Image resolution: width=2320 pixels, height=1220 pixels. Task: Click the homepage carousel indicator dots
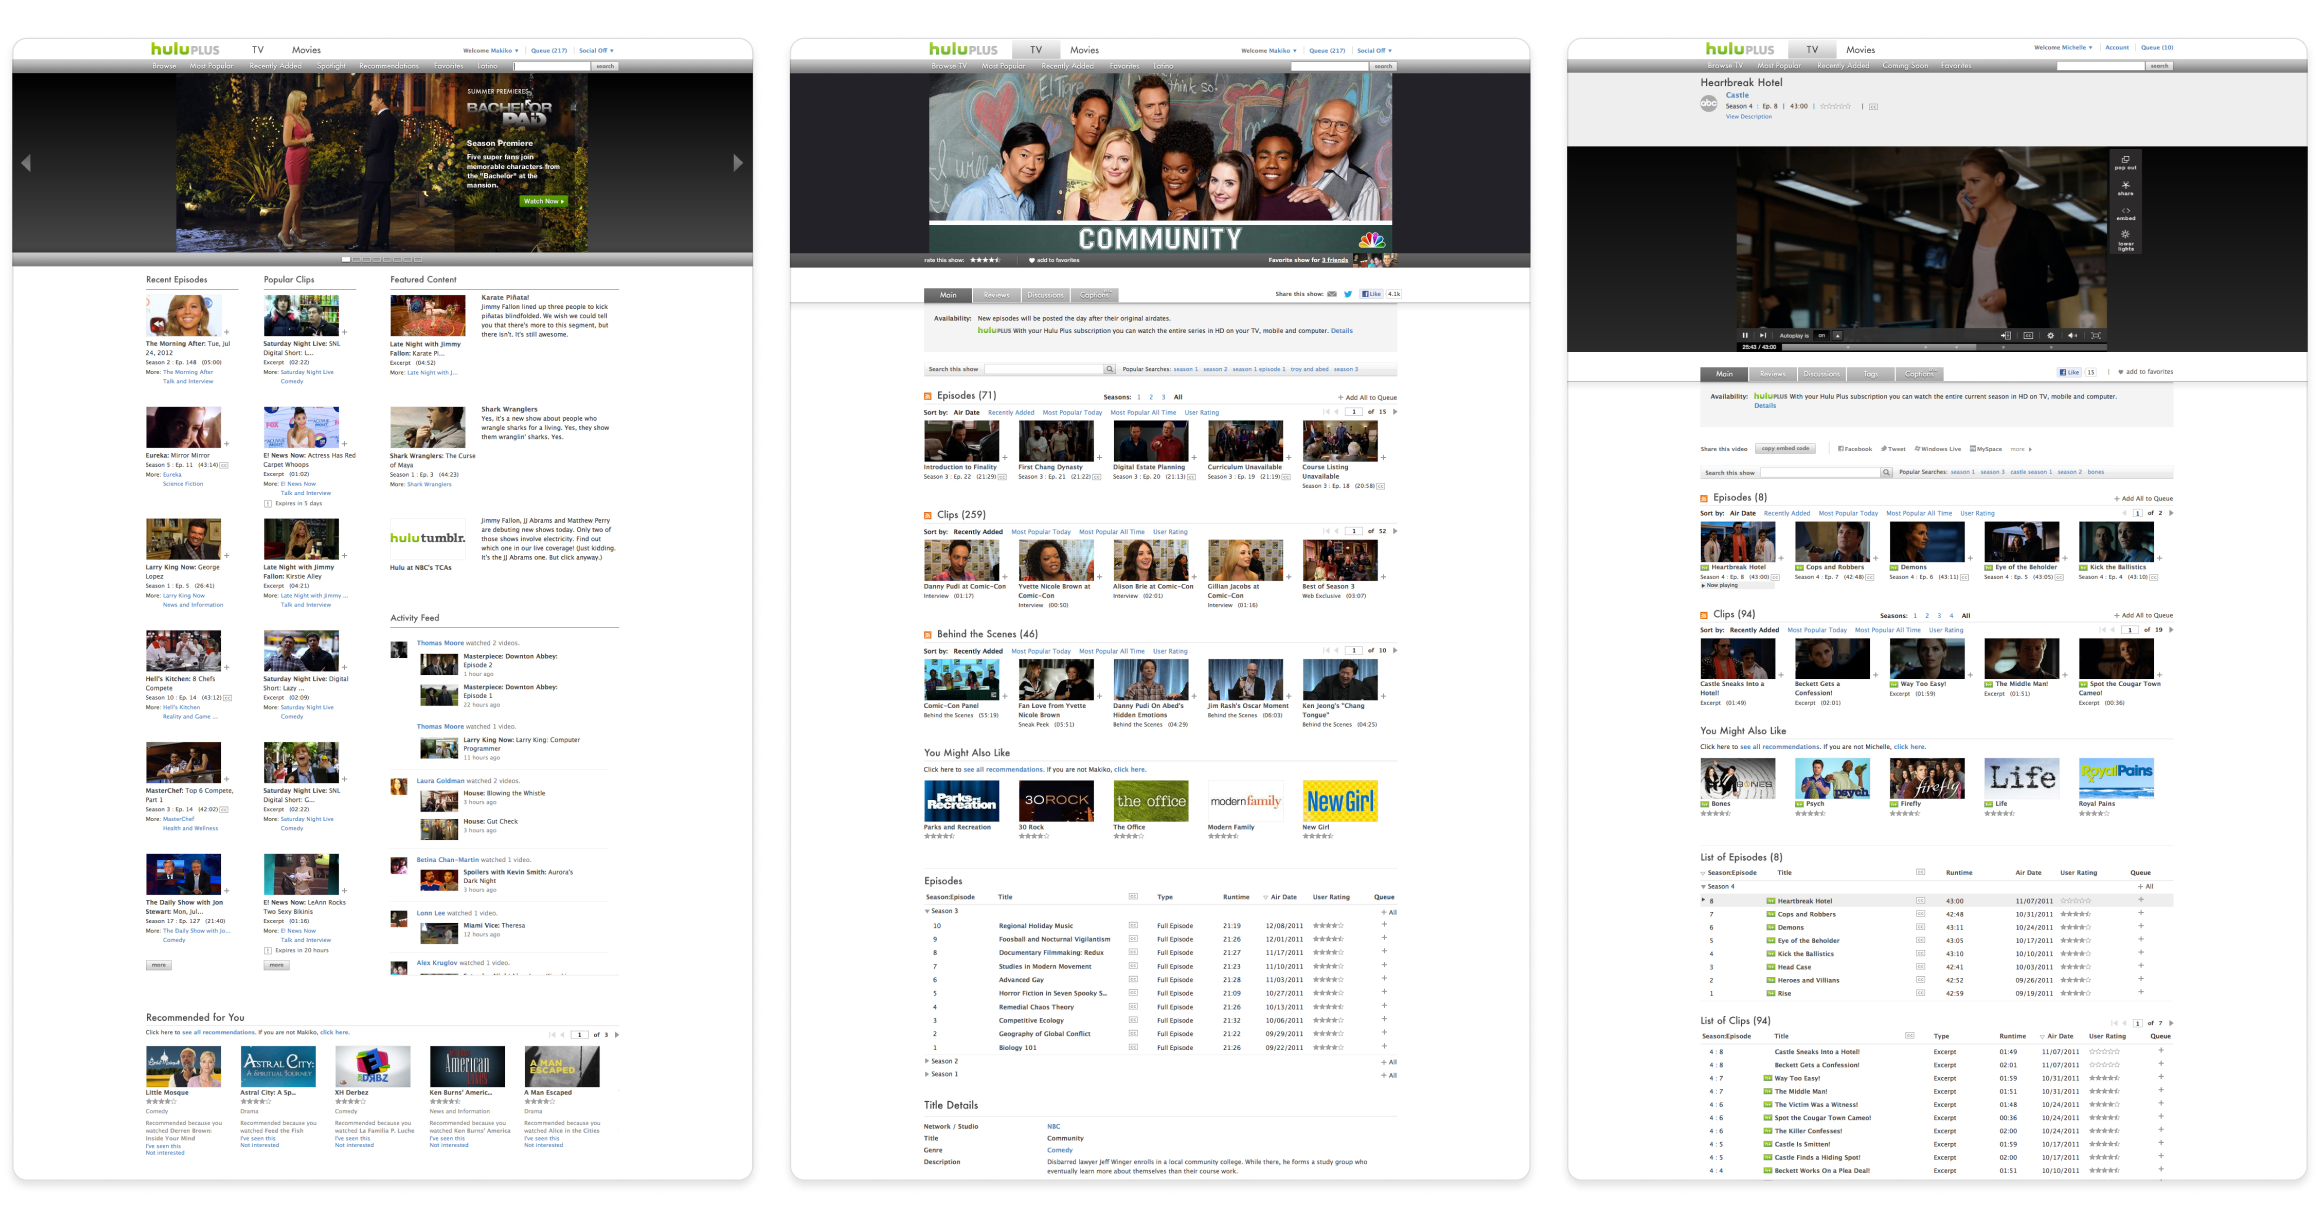(382, 259)
